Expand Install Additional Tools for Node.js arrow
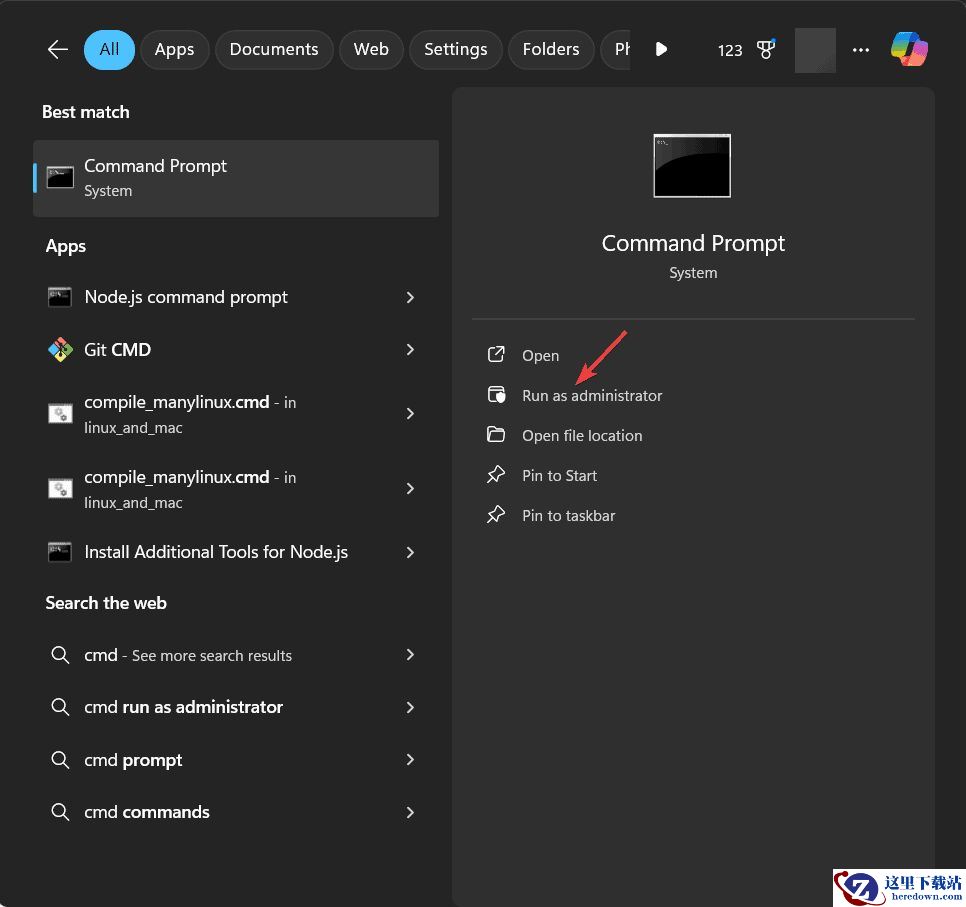 pyautogui.click(x=410, y=552)
